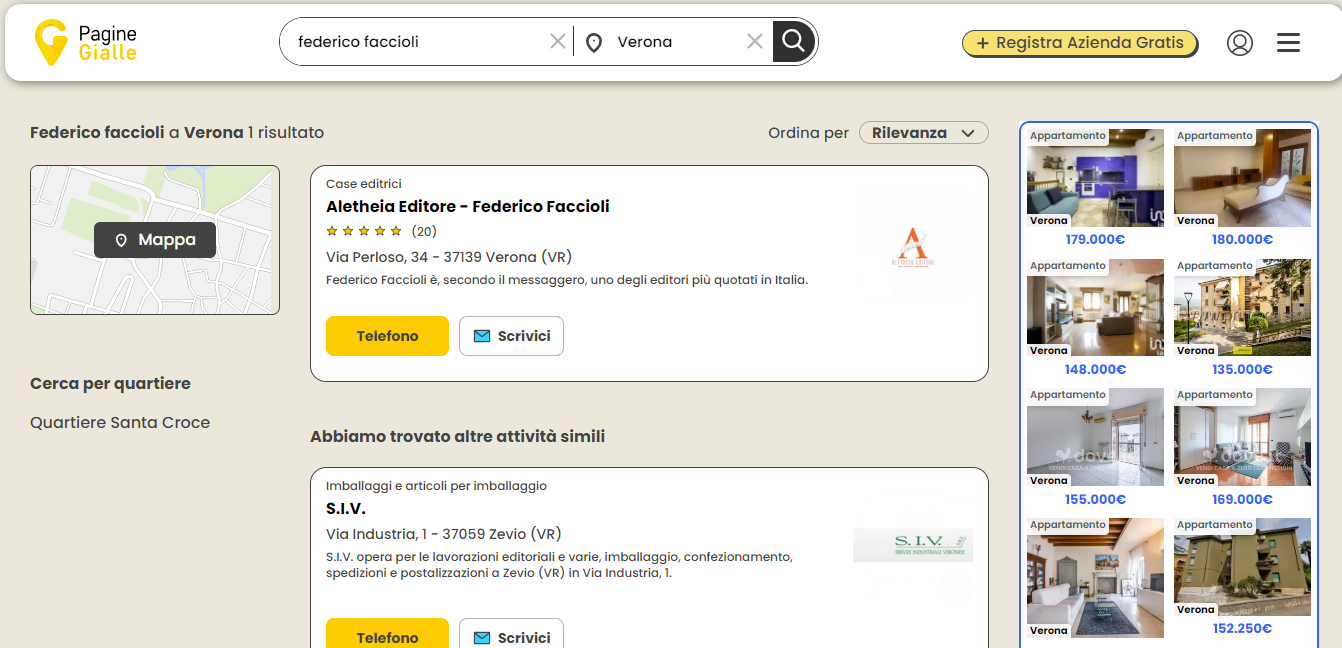
Task: Click the Aletheia description about Federico Faccioli
Action: pos(567,280)
